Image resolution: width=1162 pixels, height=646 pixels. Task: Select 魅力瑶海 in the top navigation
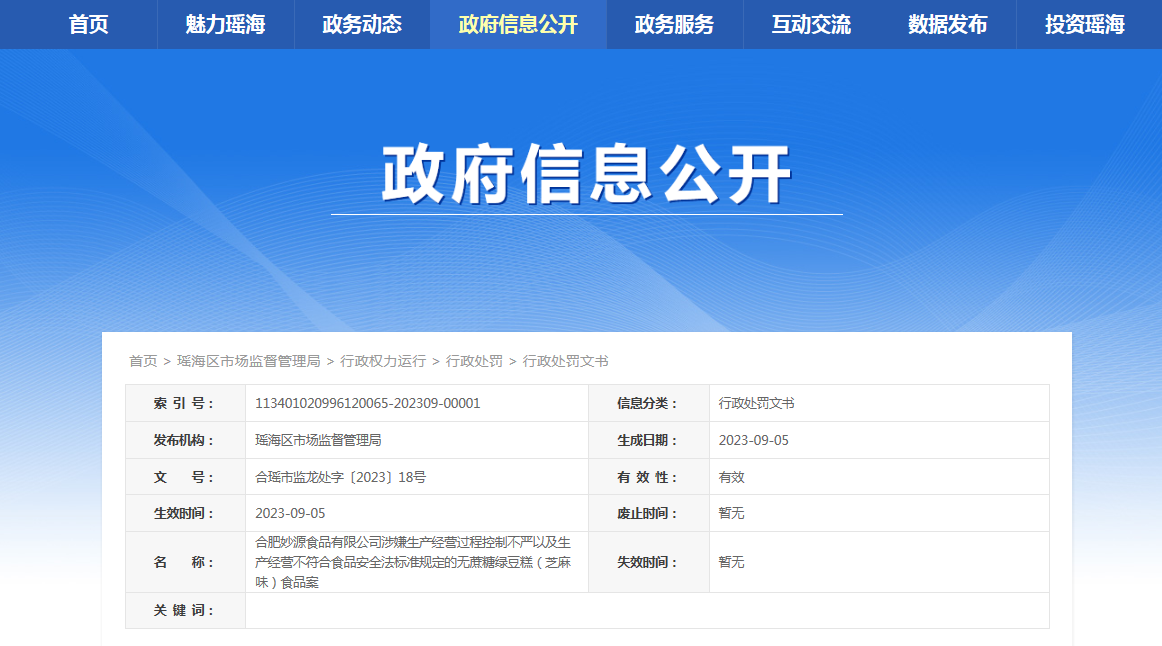[225, 25]
